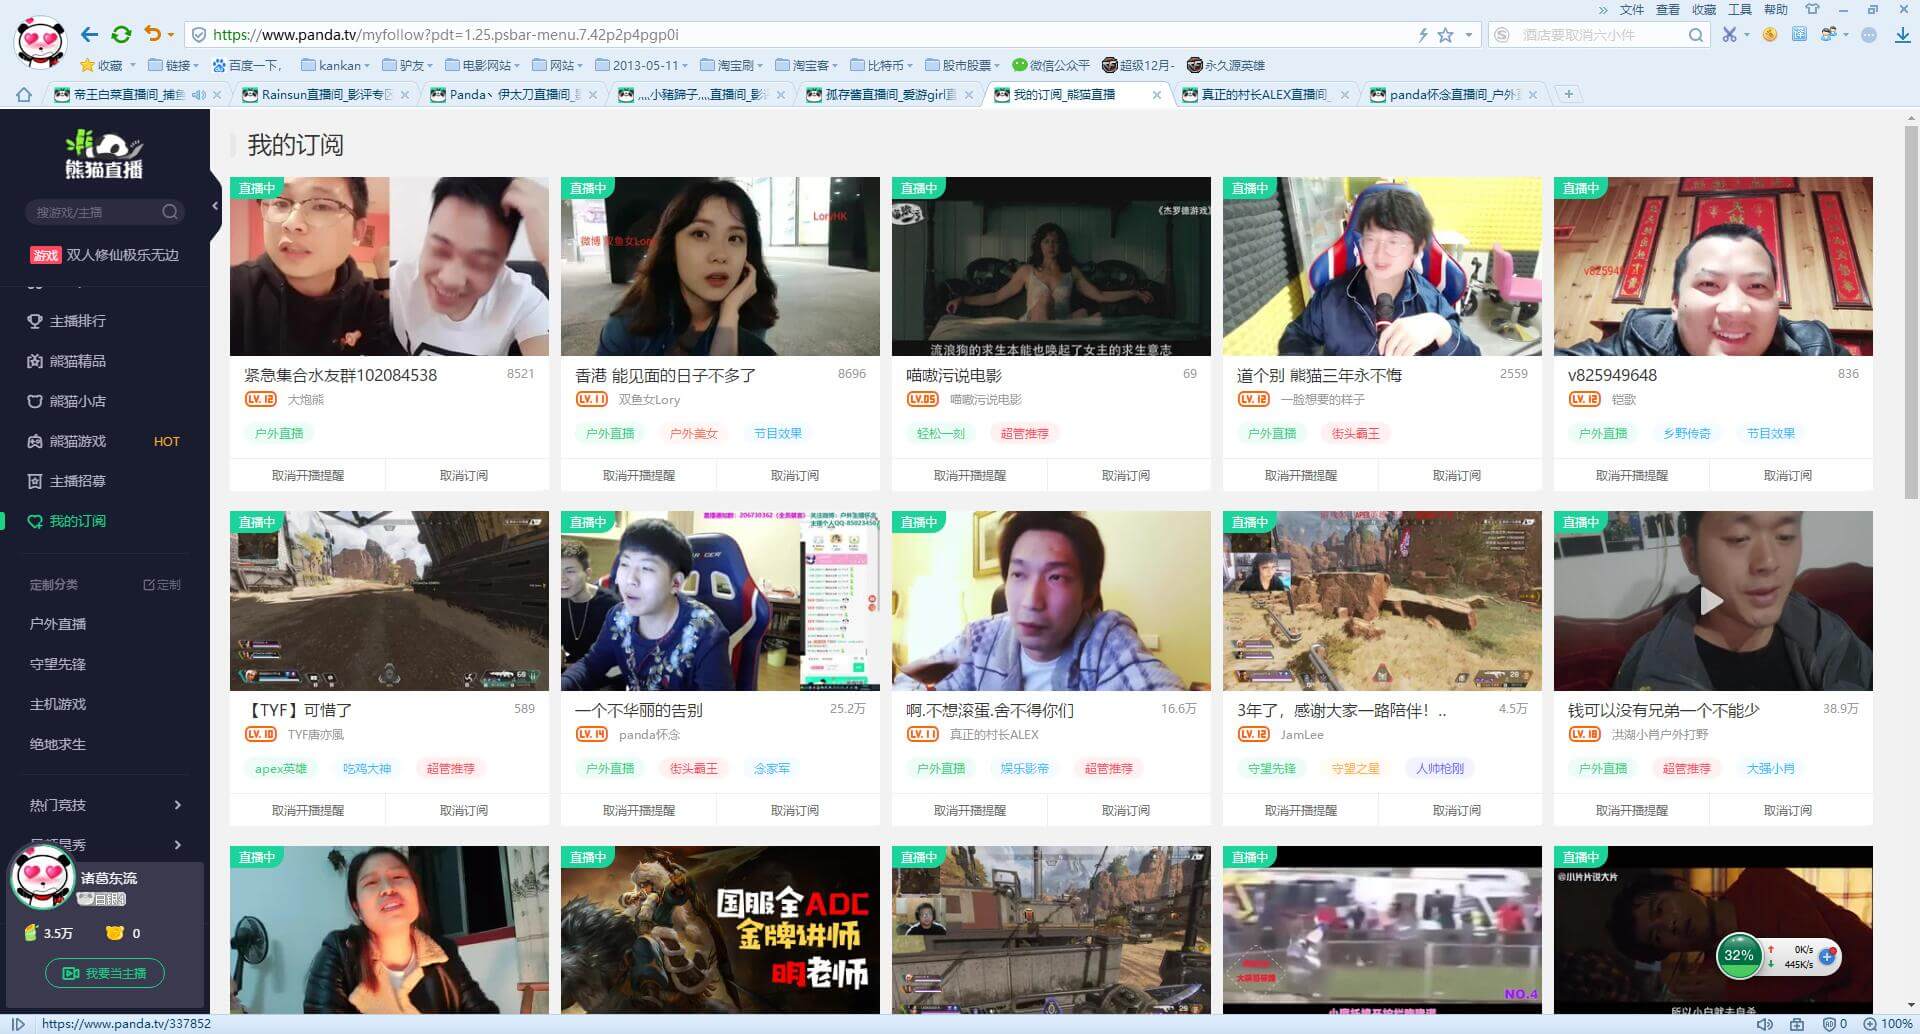Click the 我要当主播 button
The height and width of the screenshot is (1034, 1920).
pyautogui.click(x=105, y=973)
